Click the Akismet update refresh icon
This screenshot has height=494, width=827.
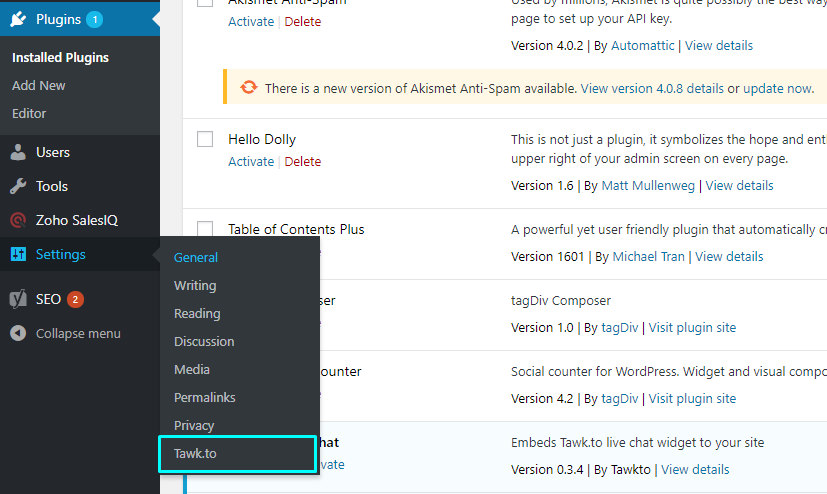(x=249, y=87)
